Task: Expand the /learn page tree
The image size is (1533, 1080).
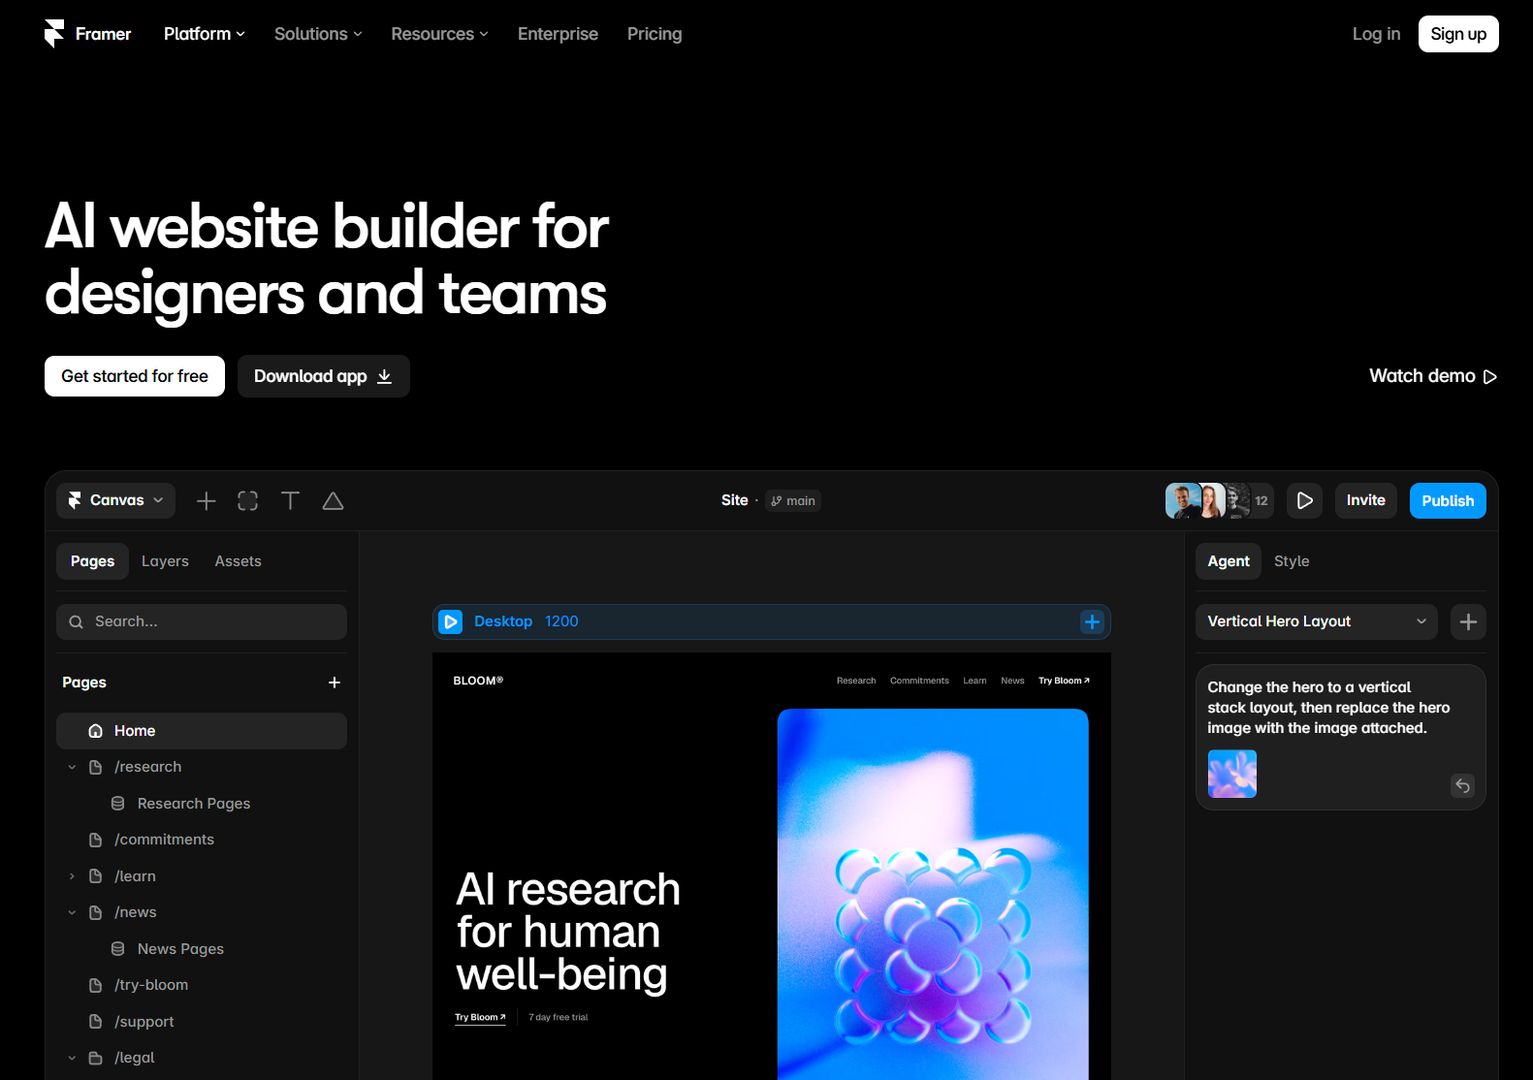Action: [x=72, y=876]
